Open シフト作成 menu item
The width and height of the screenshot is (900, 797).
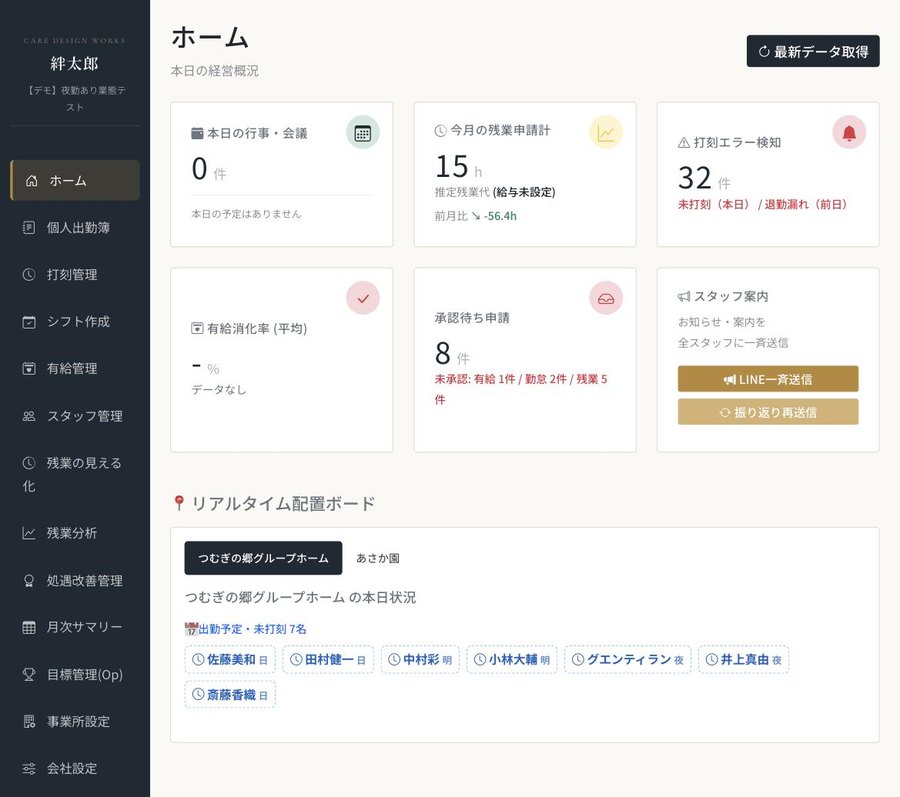click(x=75, y=322)
